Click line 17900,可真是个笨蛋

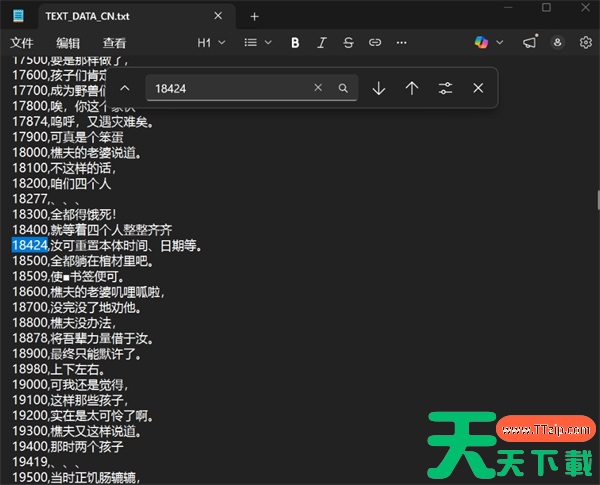(68, 137)
